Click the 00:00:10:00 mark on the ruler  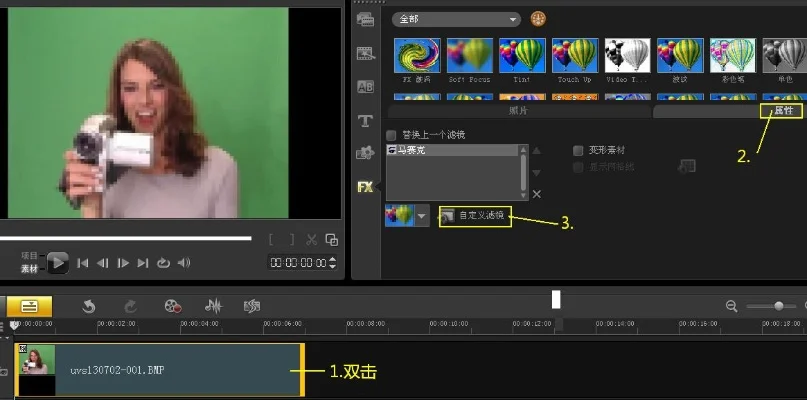tap(448, 324)
